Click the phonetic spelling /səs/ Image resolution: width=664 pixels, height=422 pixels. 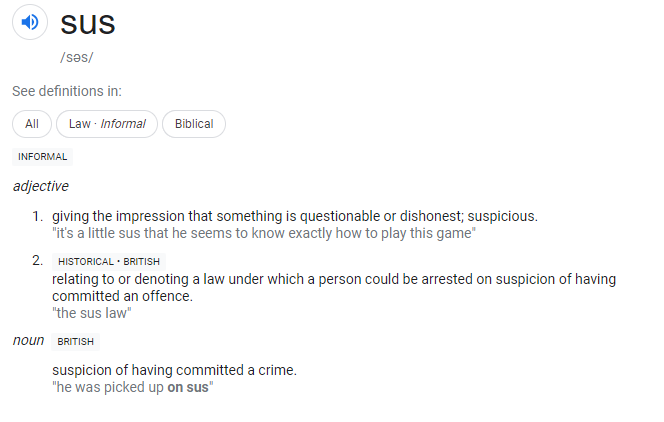point(77,57)
